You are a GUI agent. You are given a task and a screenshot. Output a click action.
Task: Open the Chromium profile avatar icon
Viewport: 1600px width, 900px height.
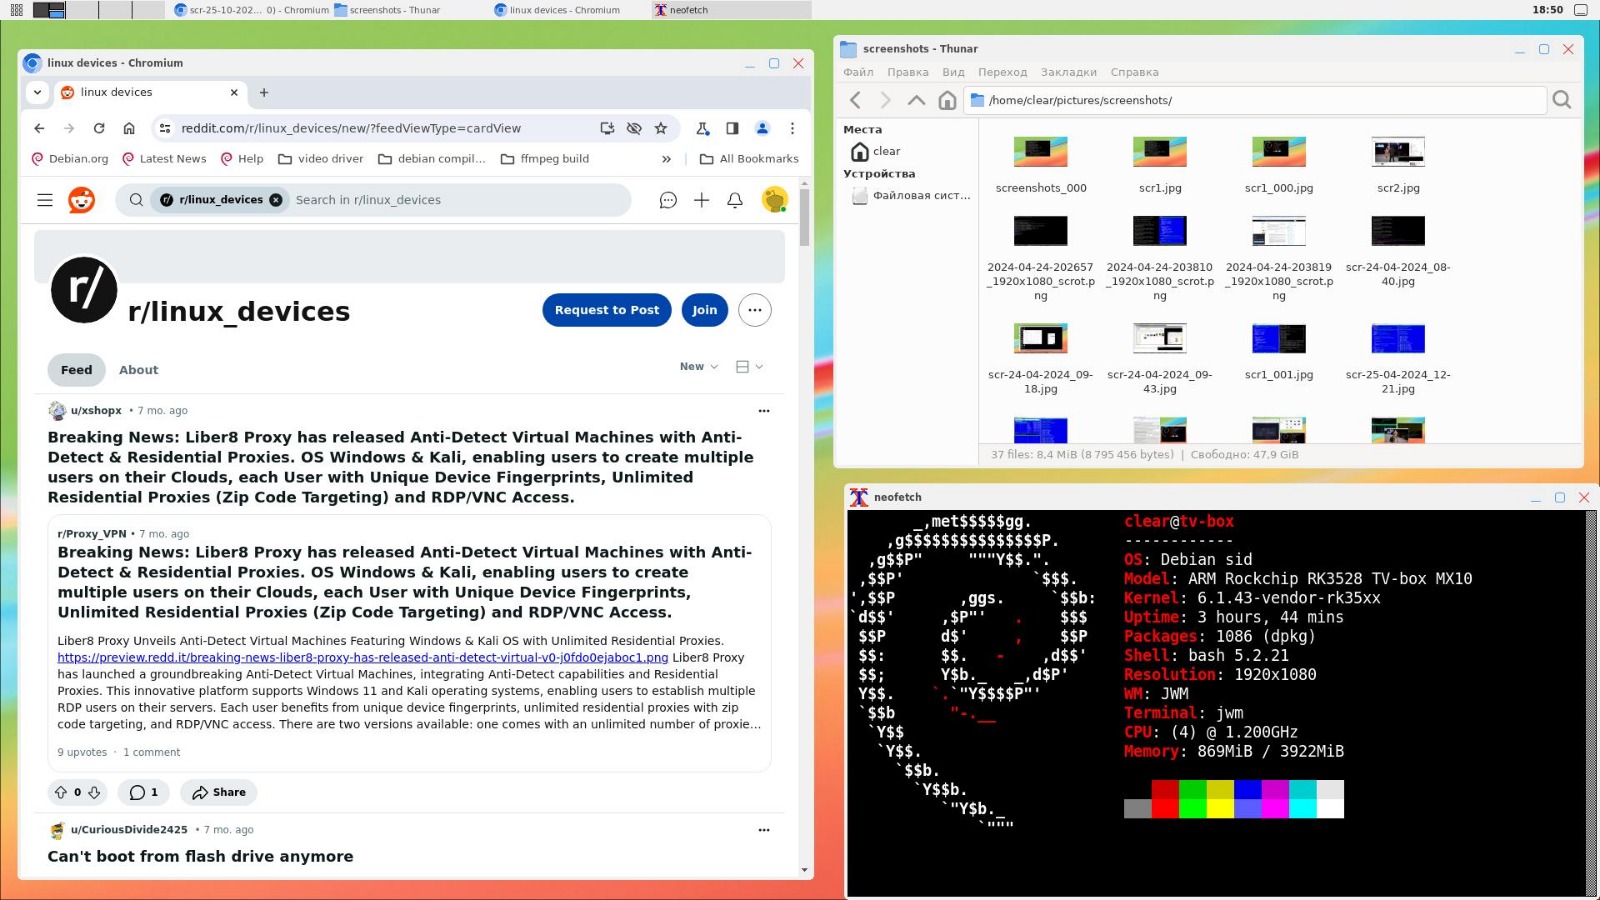(762, 128)
